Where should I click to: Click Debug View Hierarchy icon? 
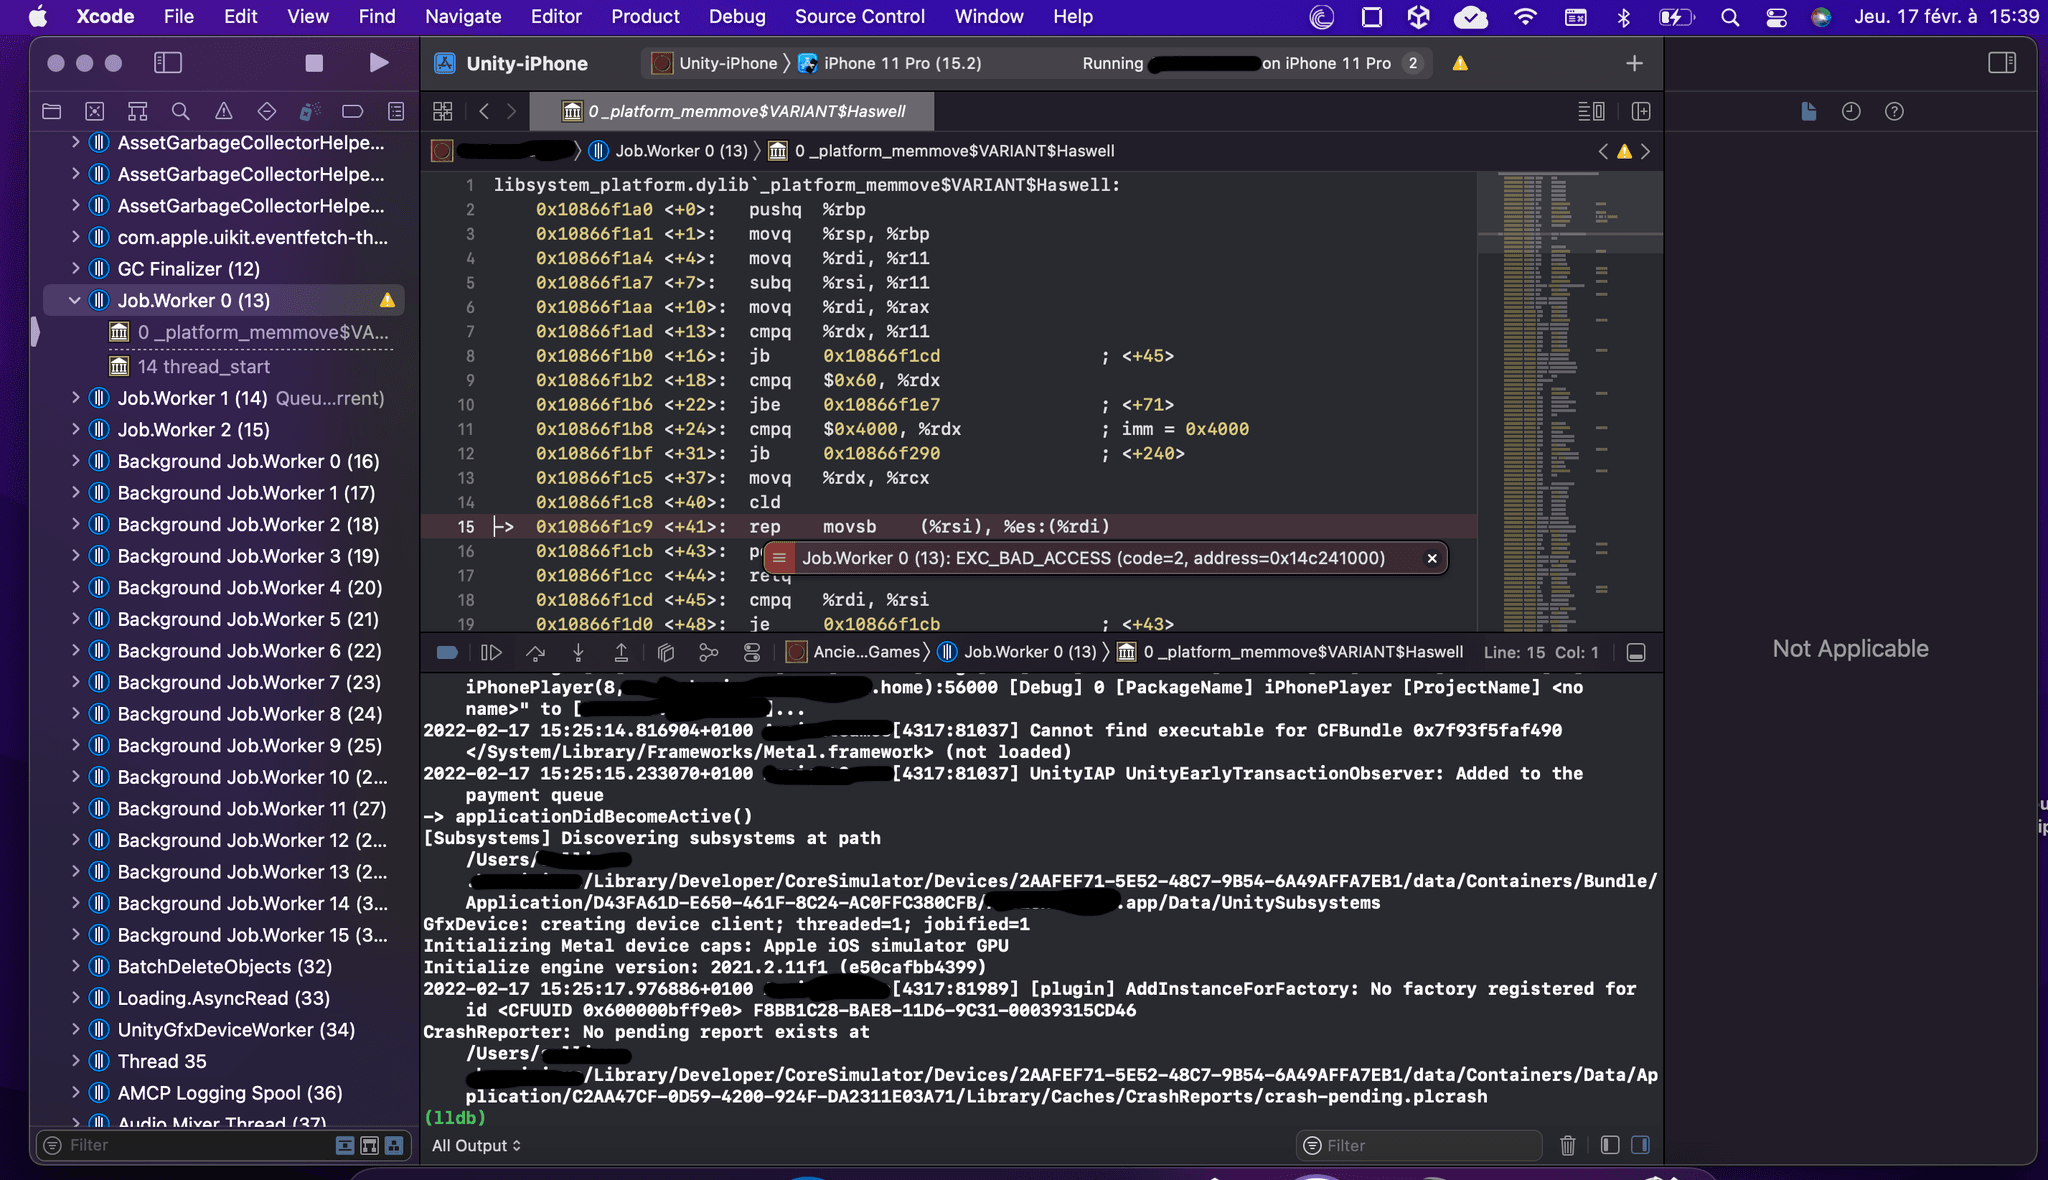[x=666, y=652]
